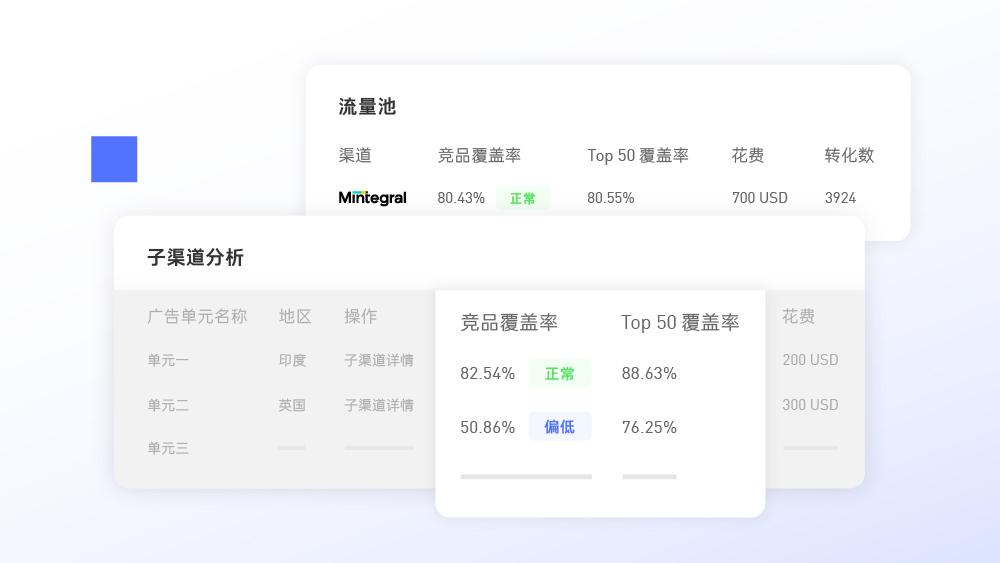
Task: Click the 3924 conversions value
Action: click(x=840, y=198)
